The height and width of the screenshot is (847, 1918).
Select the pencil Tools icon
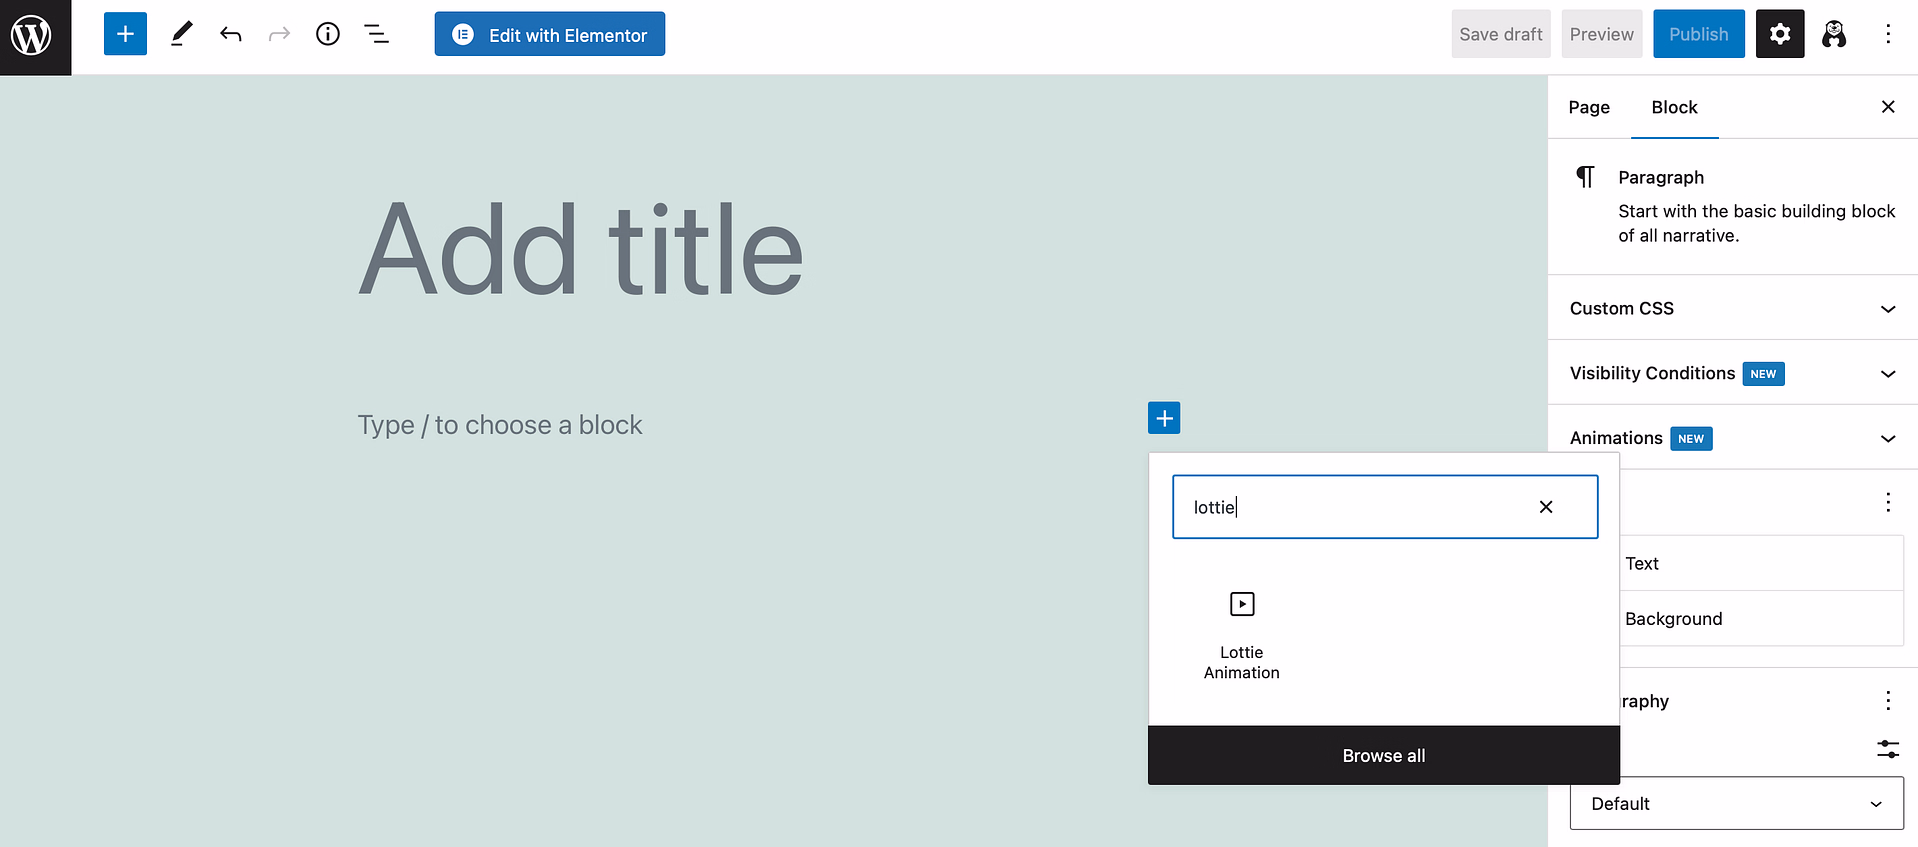181,34
